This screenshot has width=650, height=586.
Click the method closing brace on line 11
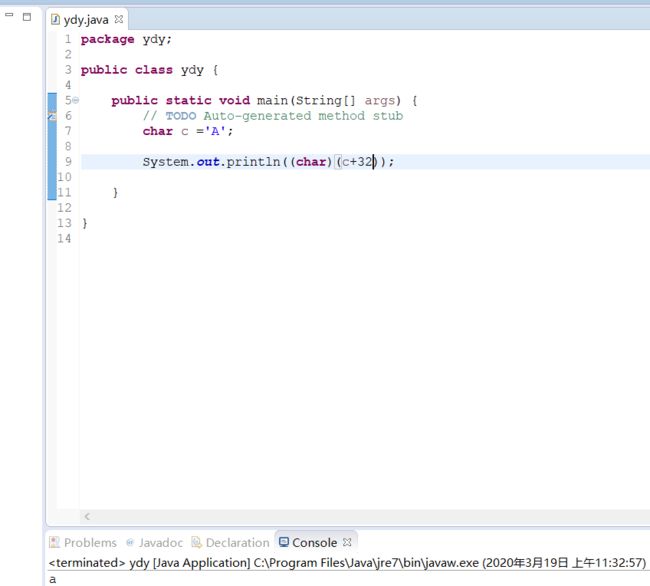coord(115,193)
